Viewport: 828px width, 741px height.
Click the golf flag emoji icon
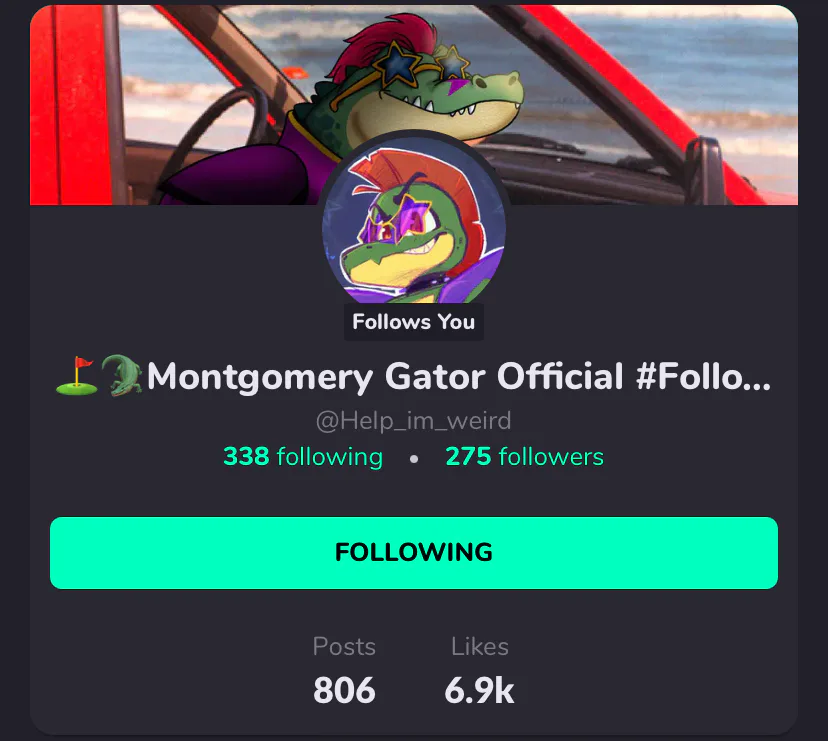(x=77, y=376)
